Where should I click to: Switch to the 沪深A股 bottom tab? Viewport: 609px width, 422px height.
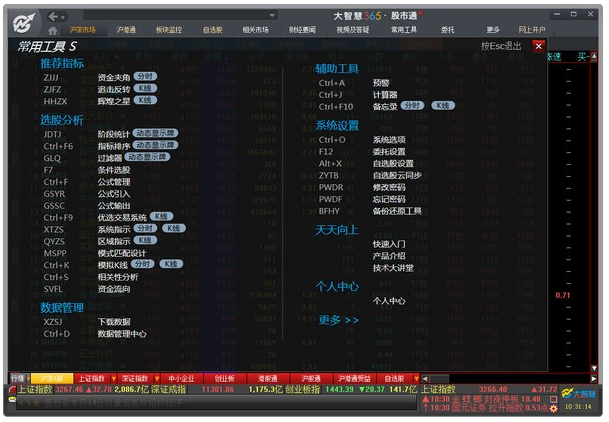click(x=52, y=378)
